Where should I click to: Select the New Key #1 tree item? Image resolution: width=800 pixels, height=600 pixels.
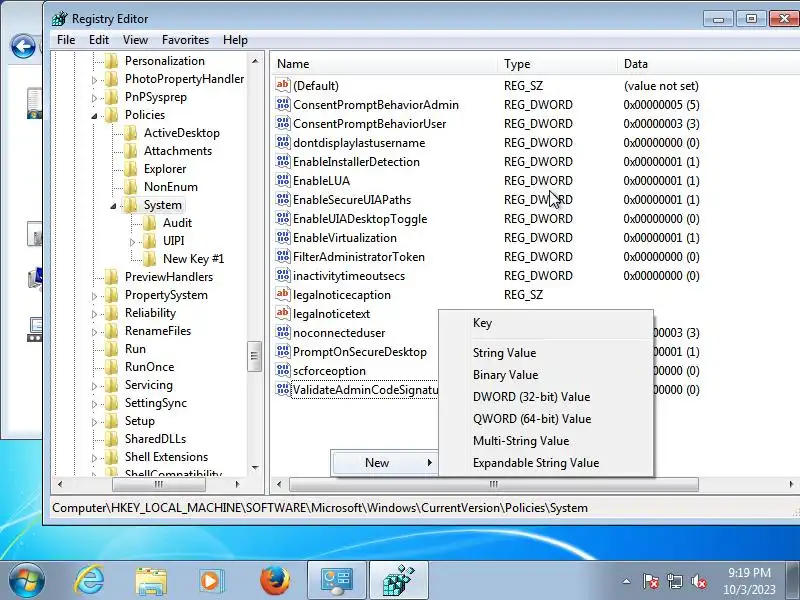point(193,259)
